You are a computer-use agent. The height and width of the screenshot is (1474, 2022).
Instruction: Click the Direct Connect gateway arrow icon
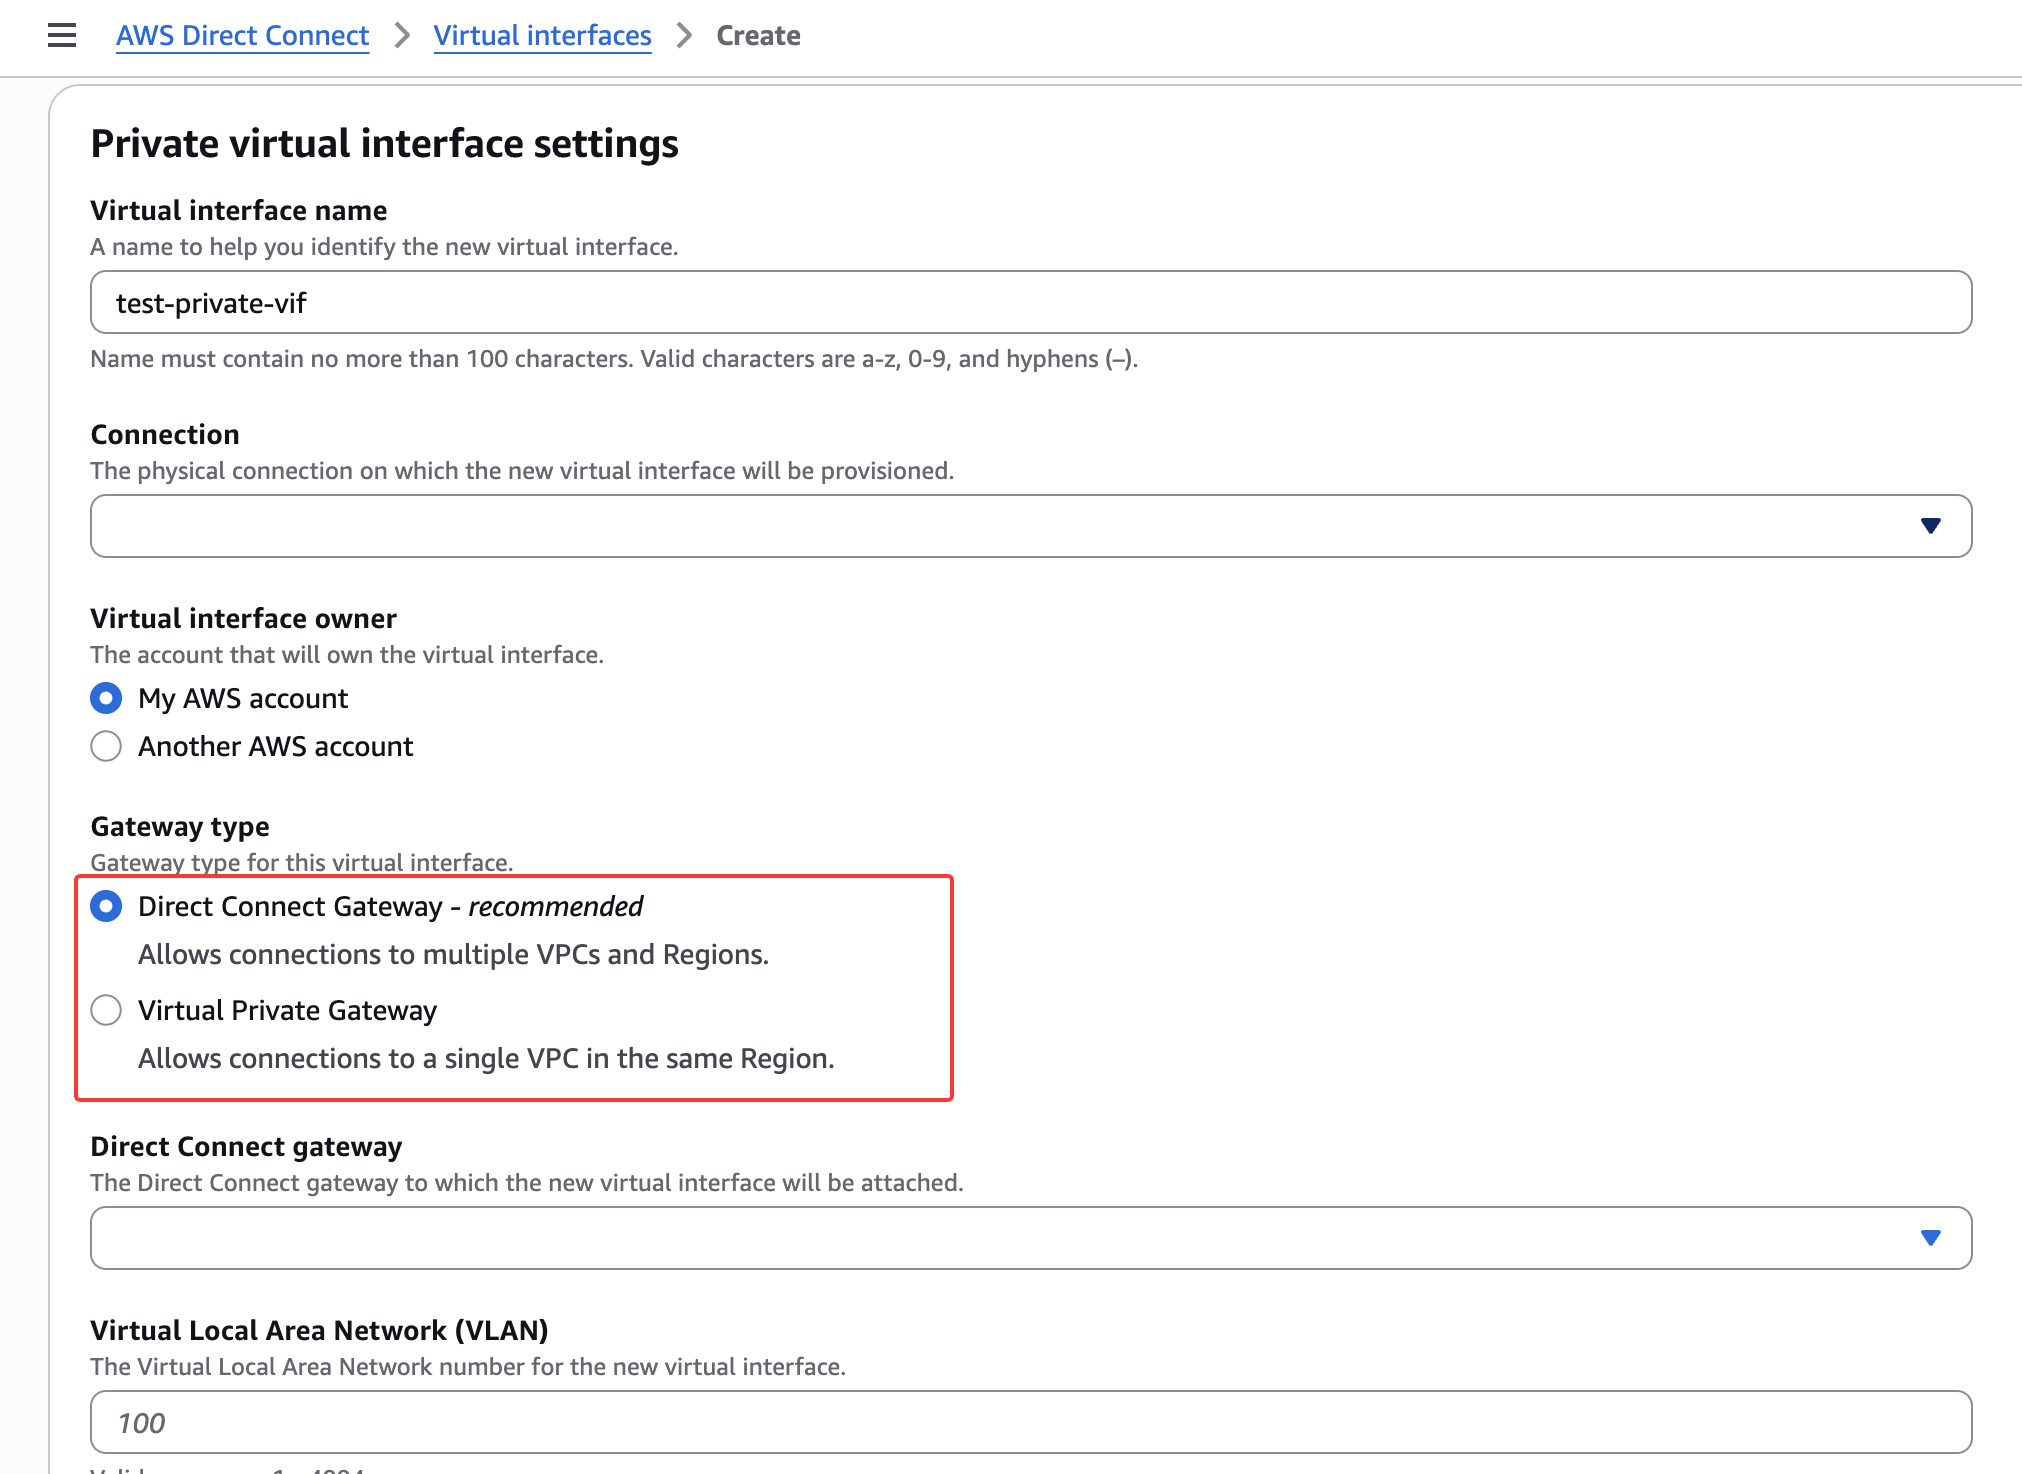(x=1930, y=1238)
